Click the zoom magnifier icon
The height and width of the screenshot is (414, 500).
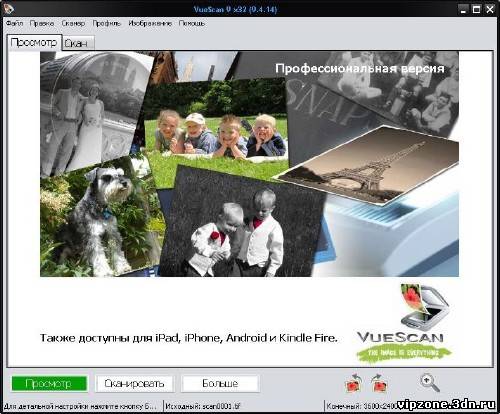tap(430, 383)
